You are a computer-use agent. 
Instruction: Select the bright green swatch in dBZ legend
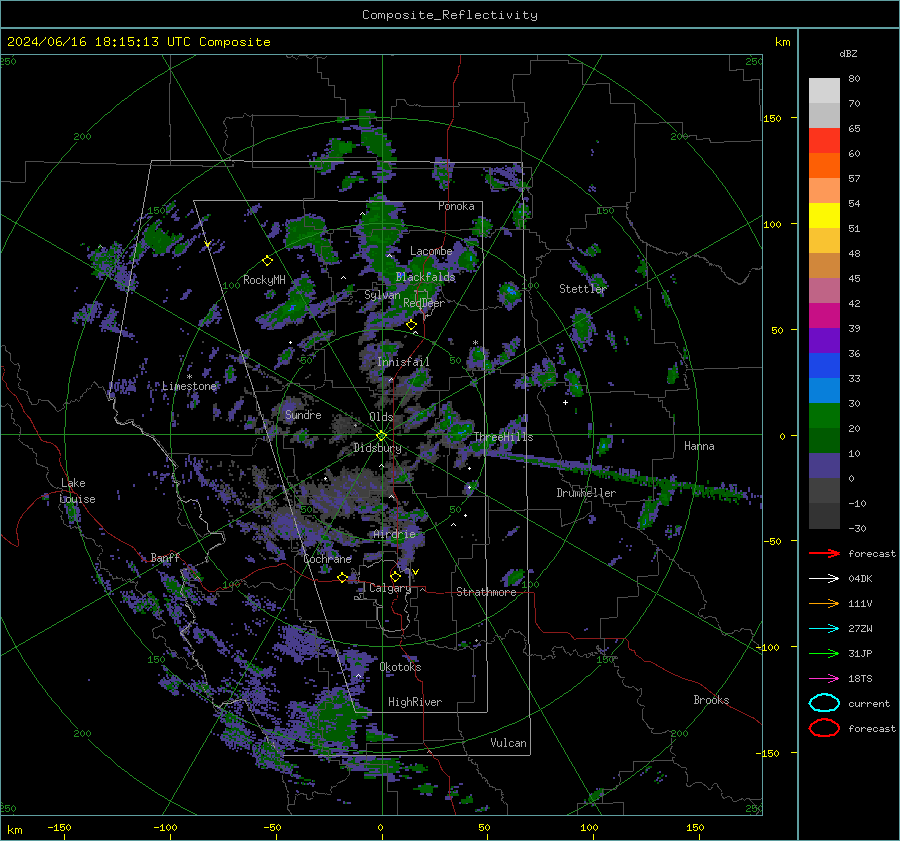coord(824,415)
